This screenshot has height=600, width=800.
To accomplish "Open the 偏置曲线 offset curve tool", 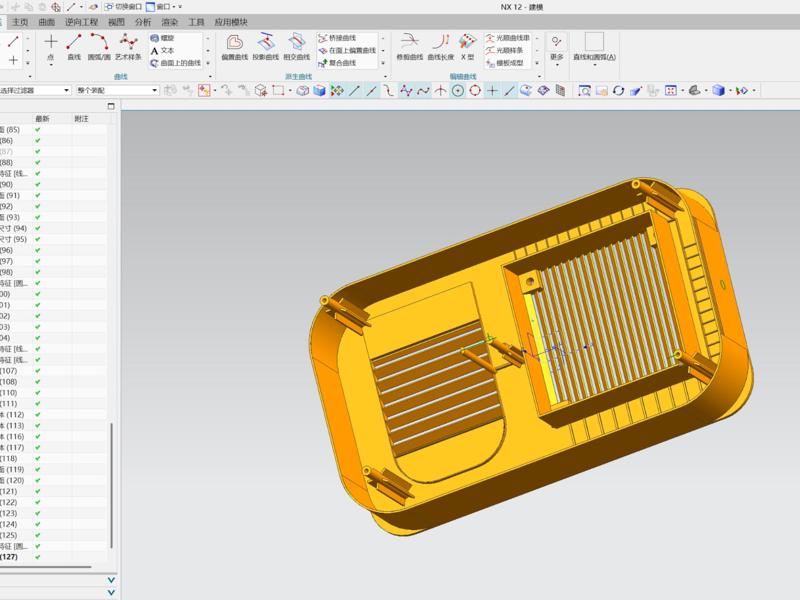I will click(x=234, y=45).
